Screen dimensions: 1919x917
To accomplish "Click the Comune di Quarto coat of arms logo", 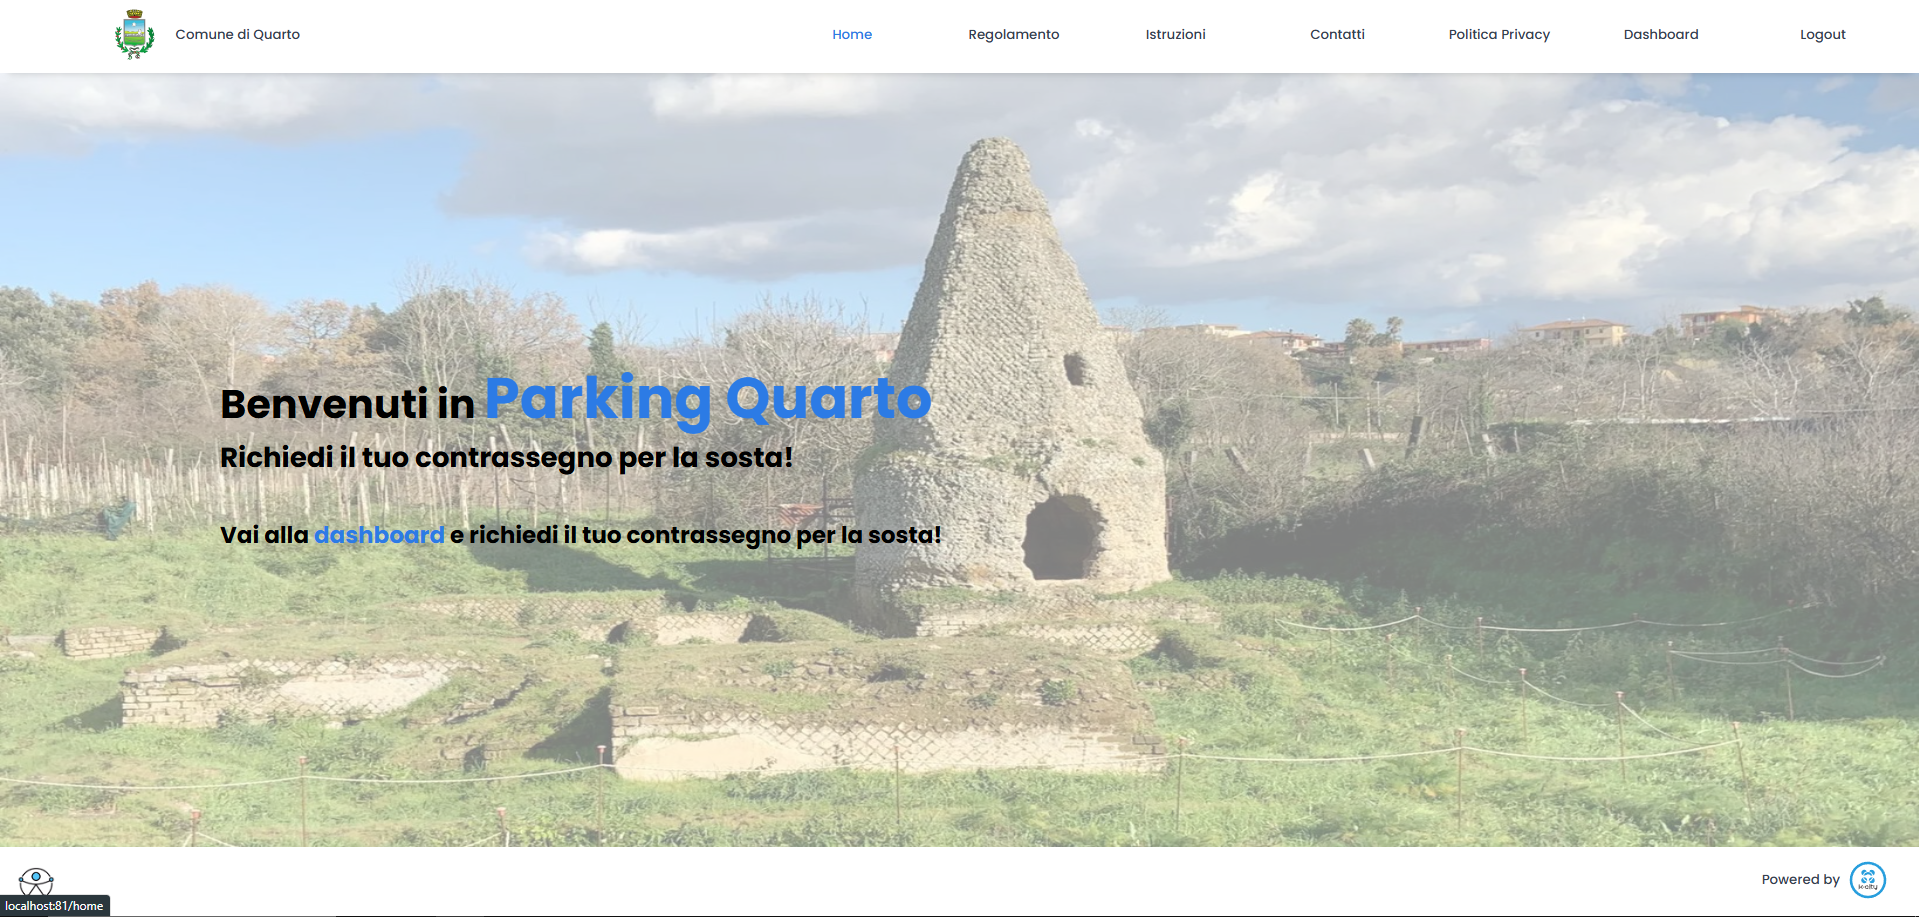I will [x=134, y=35].
